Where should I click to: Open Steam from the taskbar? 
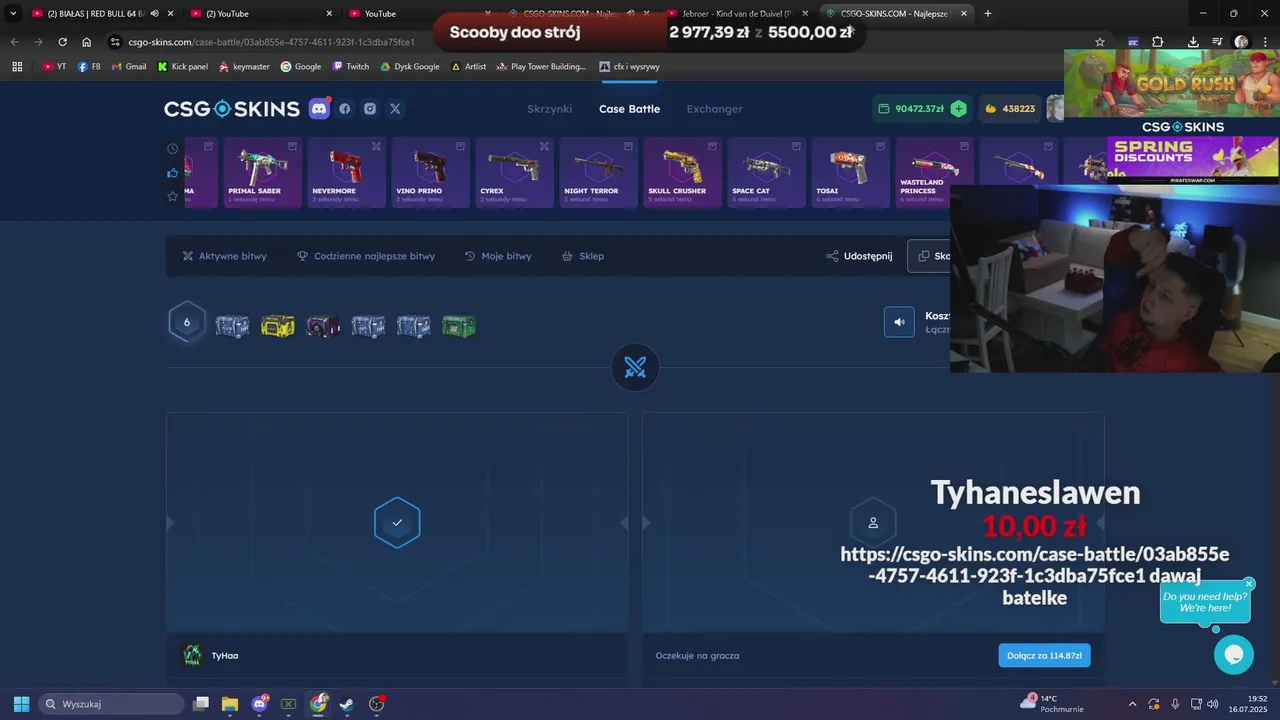pos(347,704)
